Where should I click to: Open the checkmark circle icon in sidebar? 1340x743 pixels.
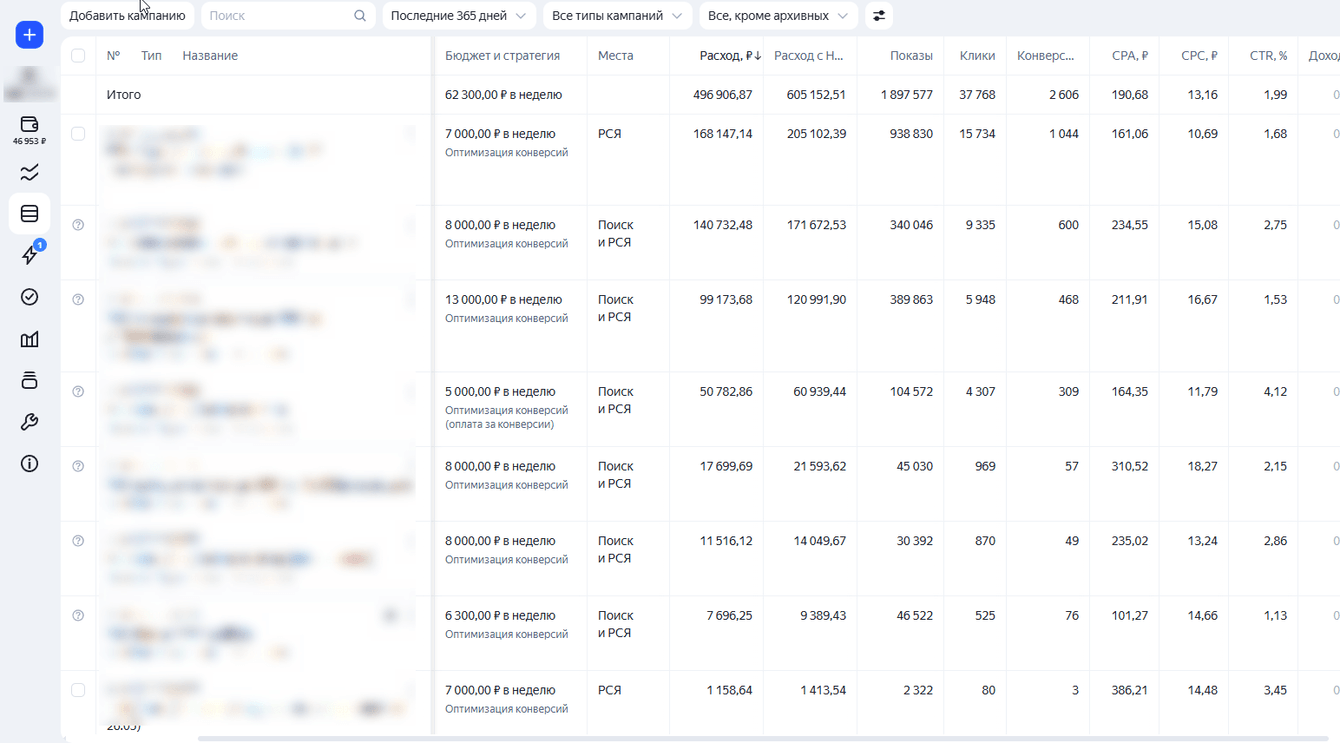(29, 297)
